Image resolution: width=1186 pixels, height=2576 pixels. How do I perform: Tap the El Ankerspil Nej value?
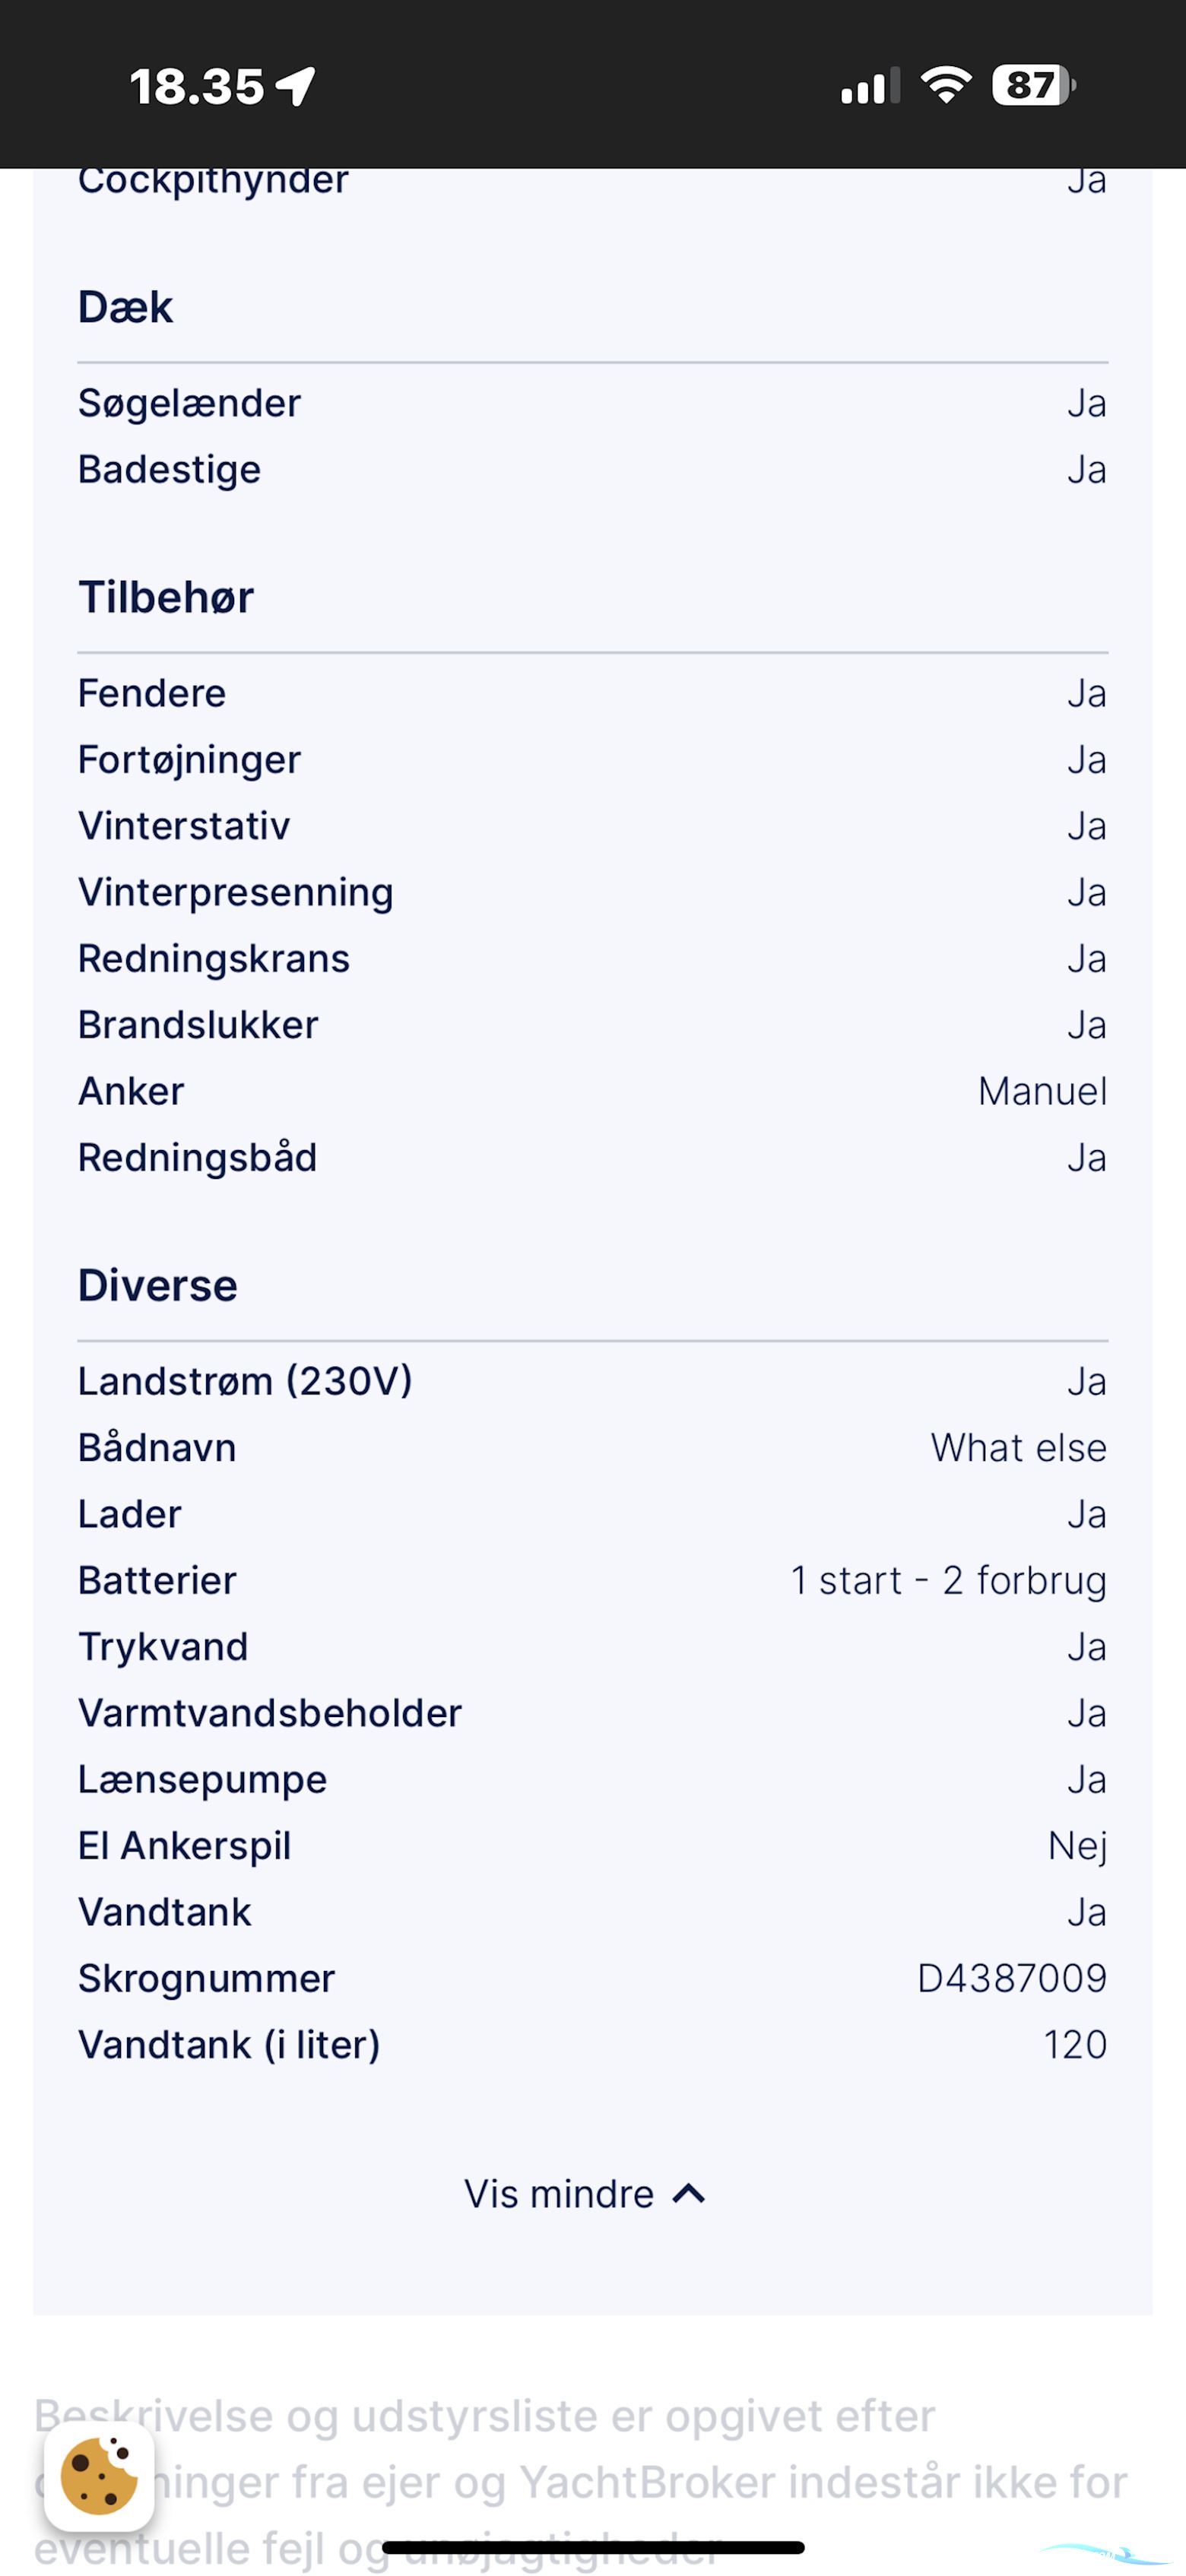(x=1077, y=1846)
